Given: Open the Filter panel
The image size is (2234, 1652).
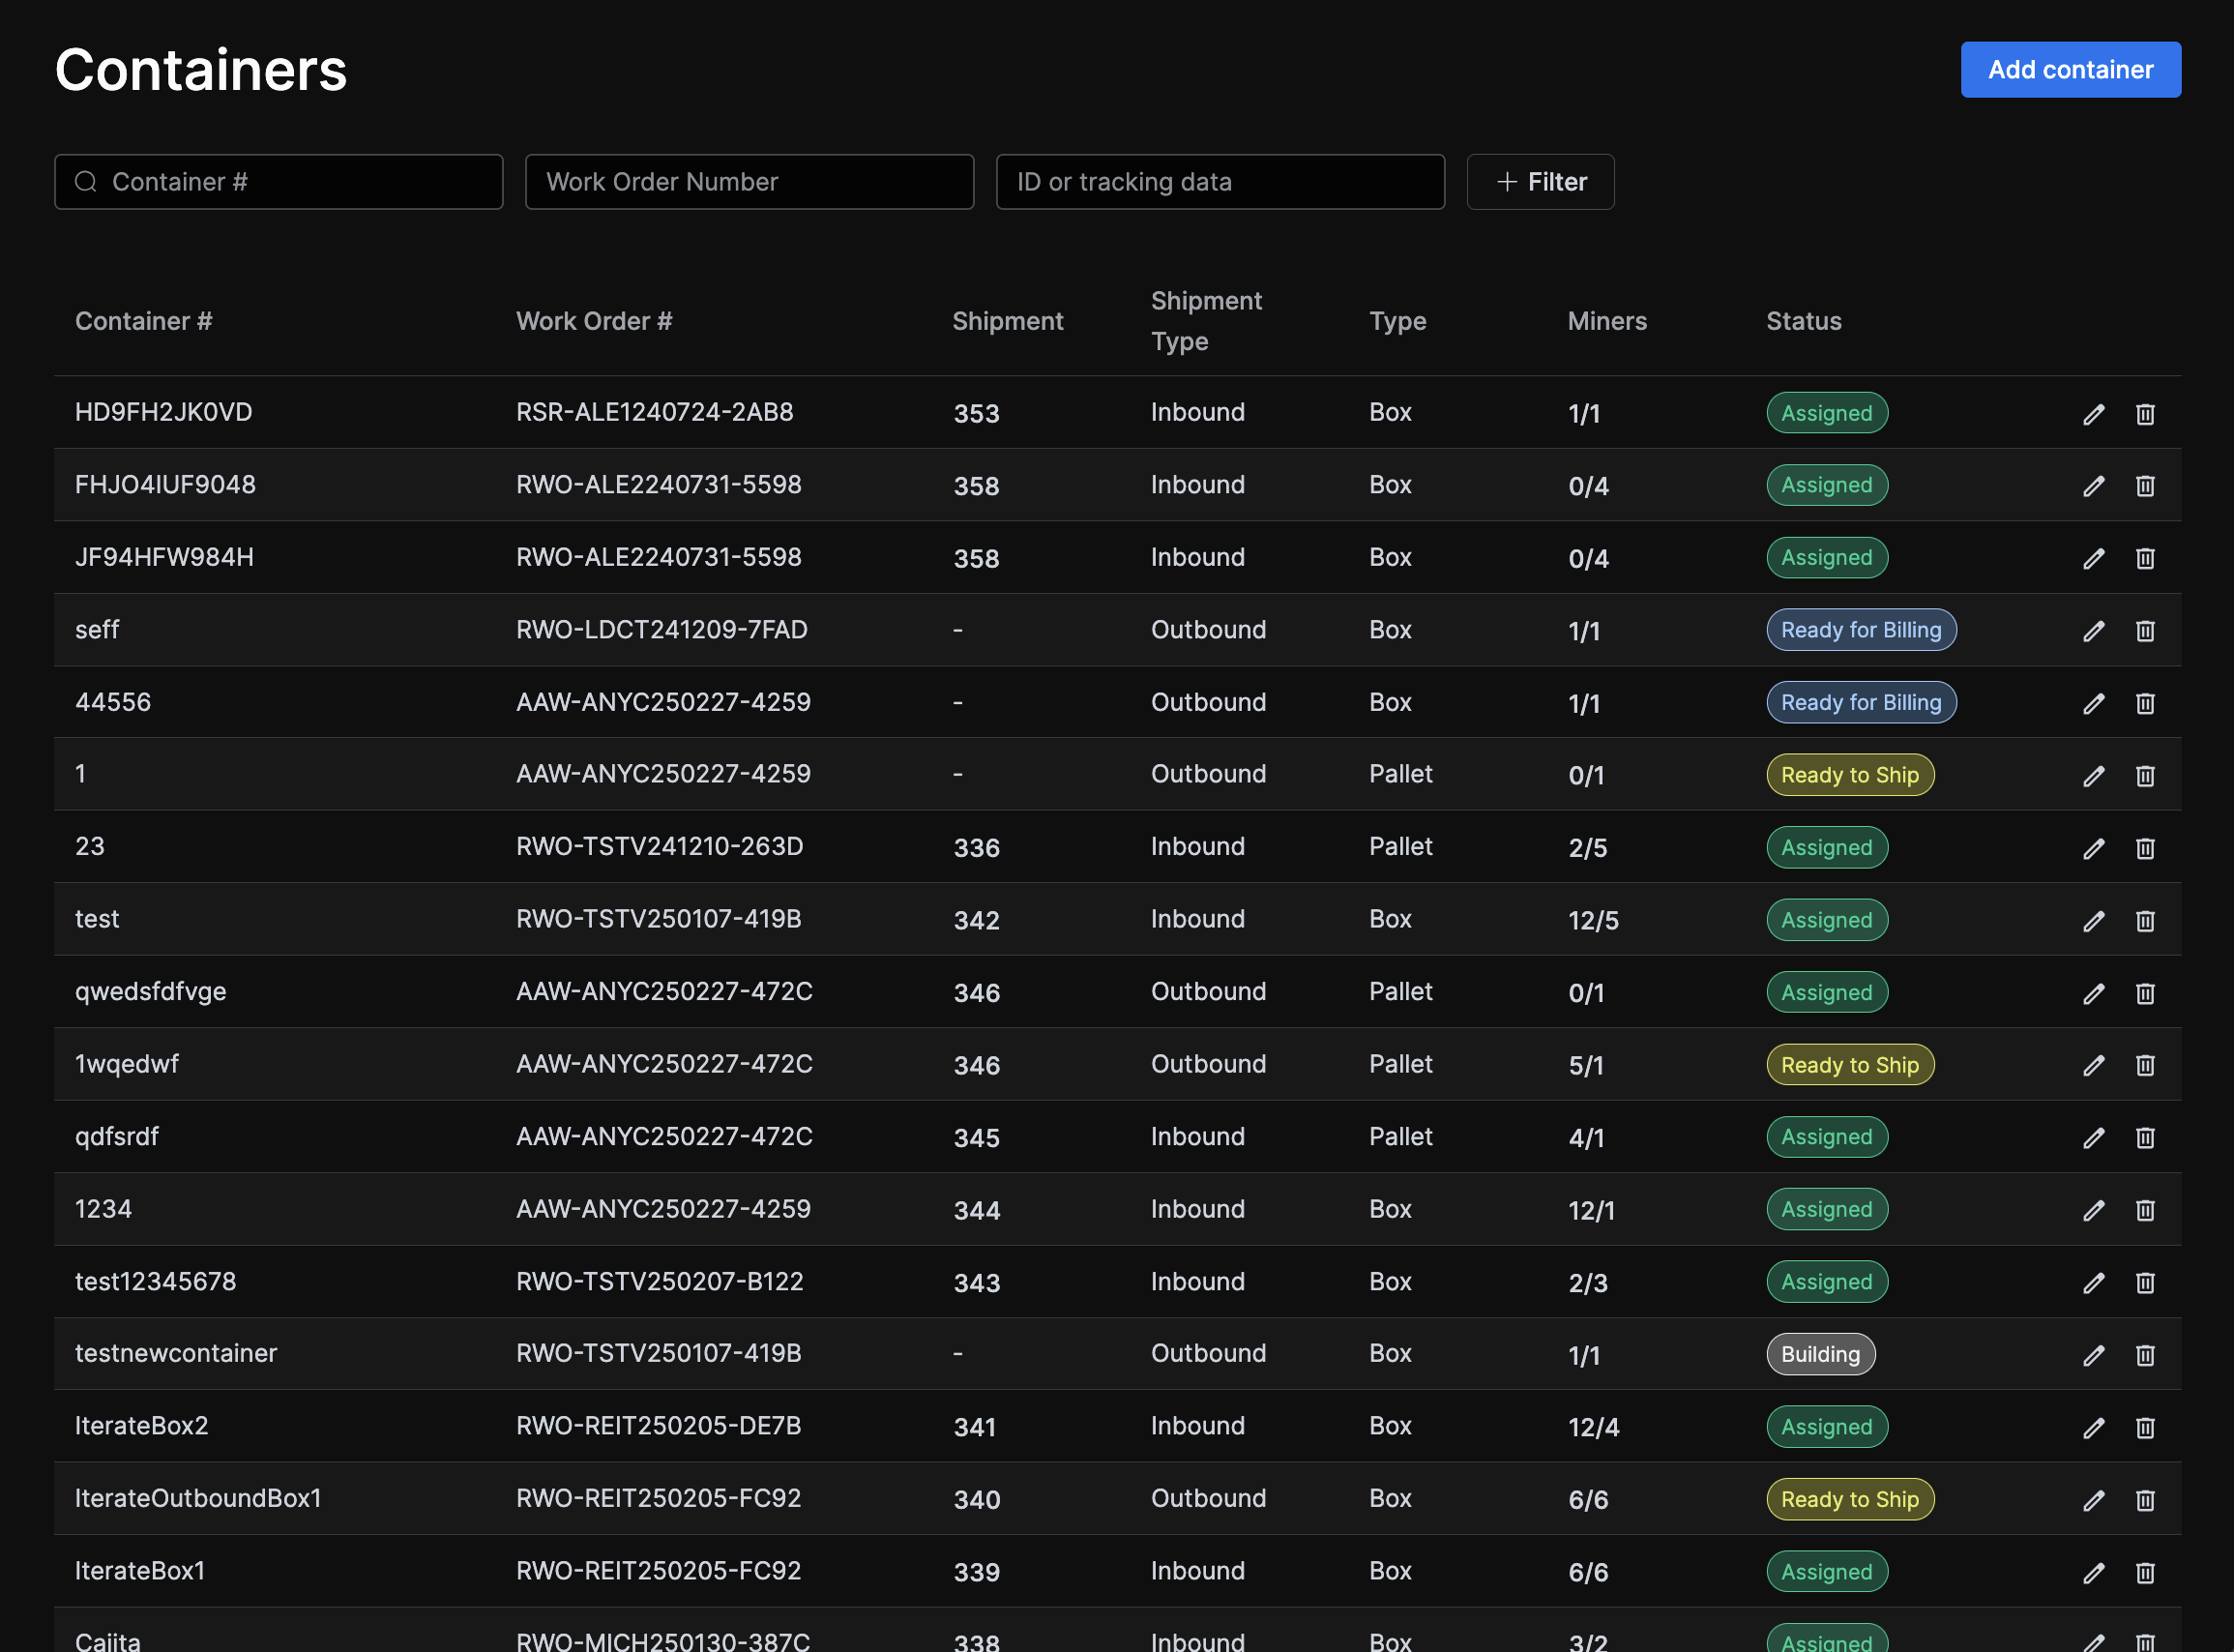Looking at the screenshot, I should click(x=1540, y=182).
